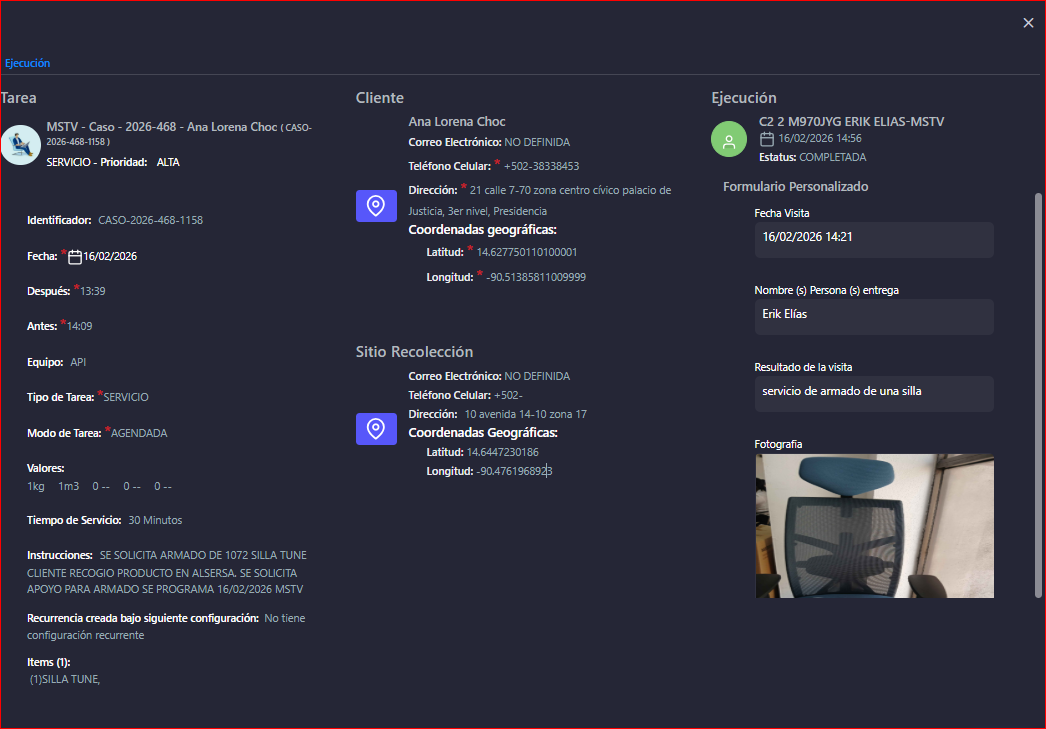Click the calendar icon beside execution date 14:56
1046x729 pixels.
pos(767,139)
